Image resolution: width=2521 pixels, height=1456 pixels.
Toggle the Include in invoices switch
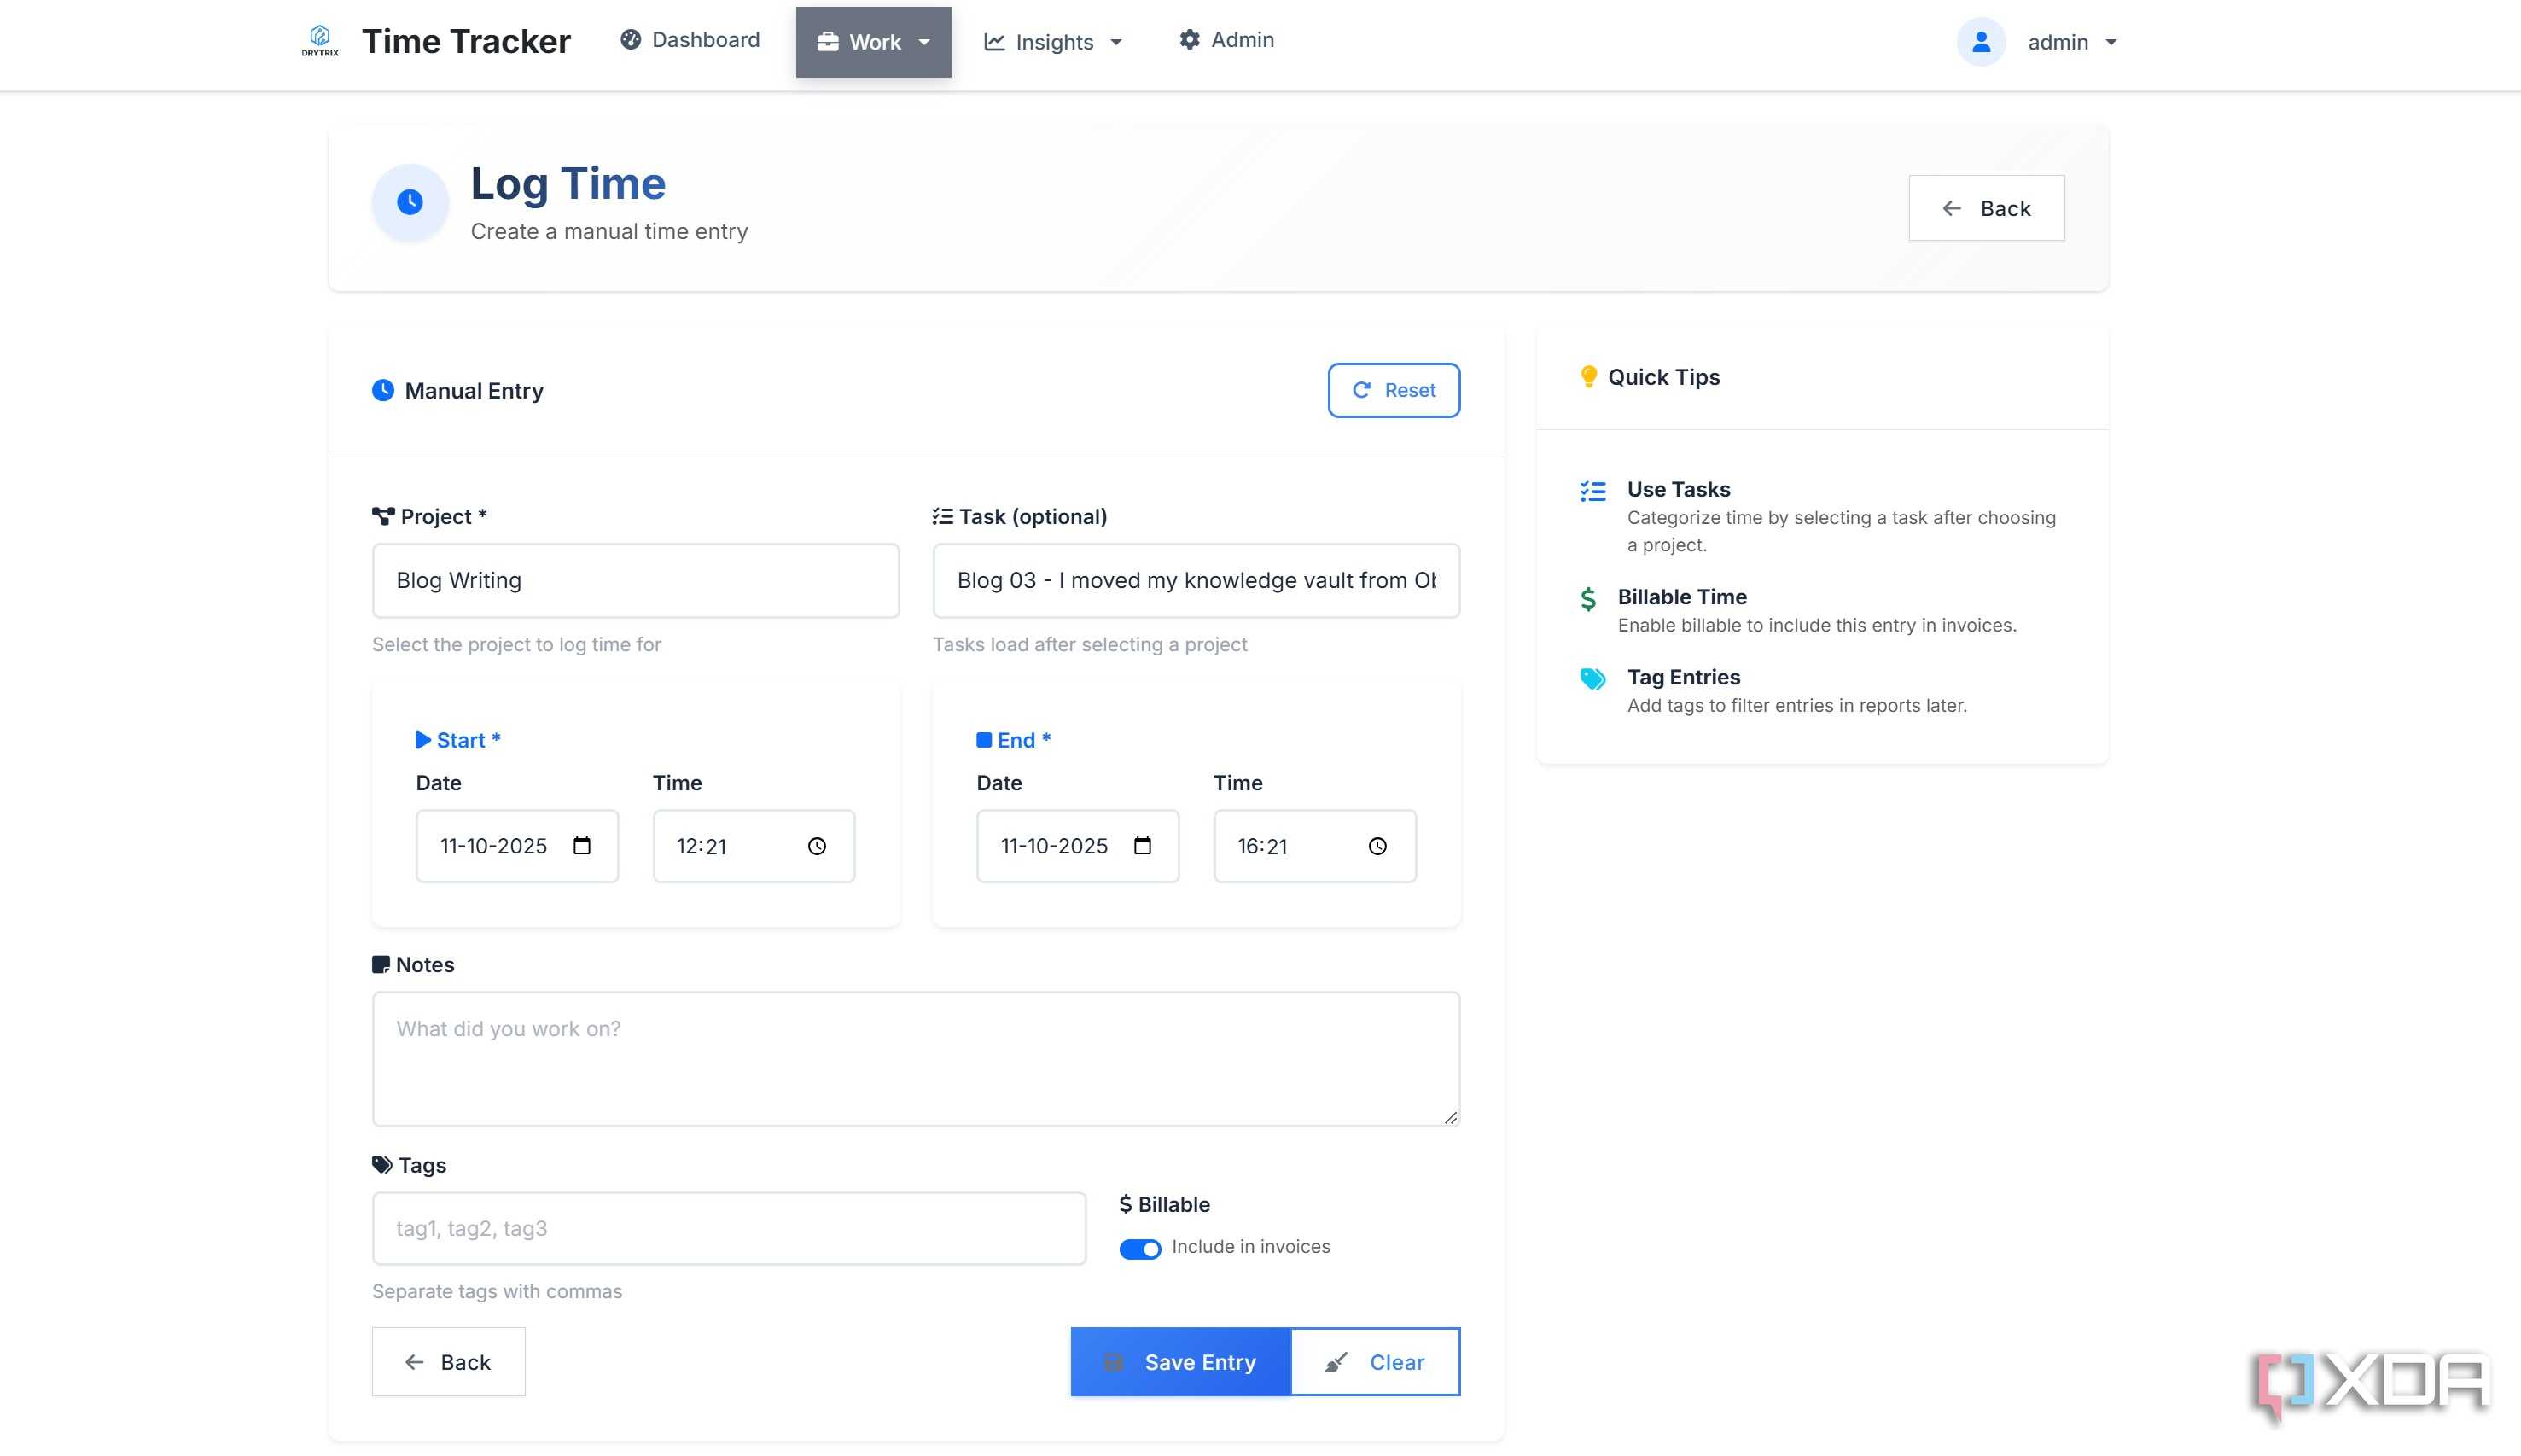[x=1140, y=1248]
